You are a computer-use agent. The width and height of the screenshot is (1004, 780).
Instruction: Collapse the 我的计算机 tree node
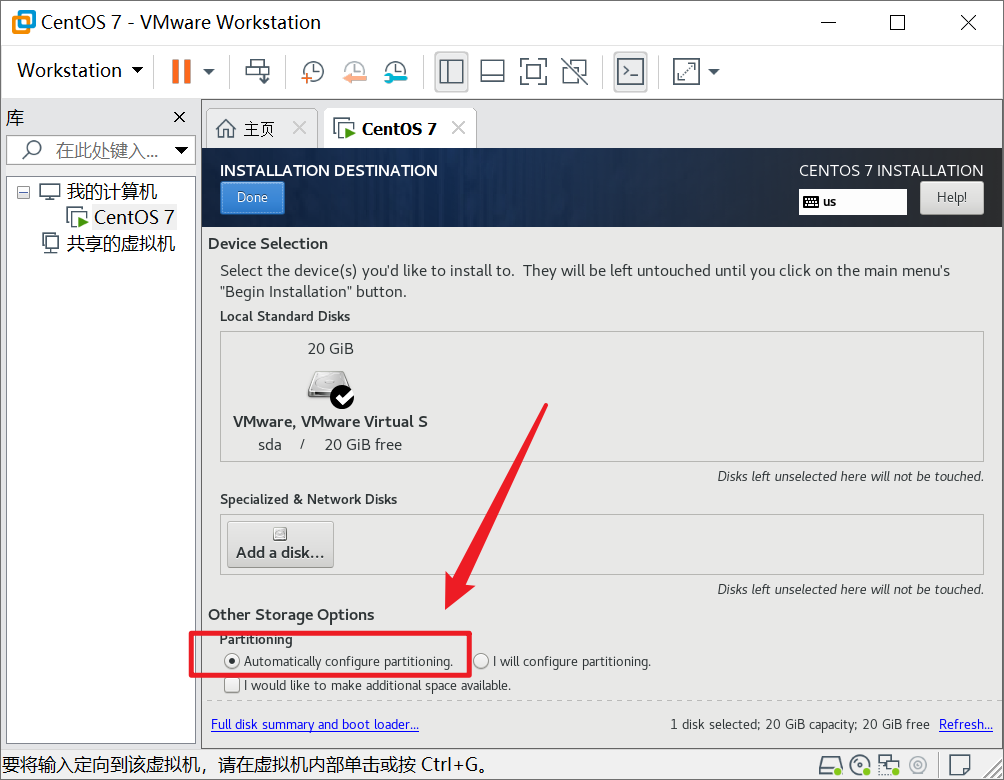coord(23,192)
